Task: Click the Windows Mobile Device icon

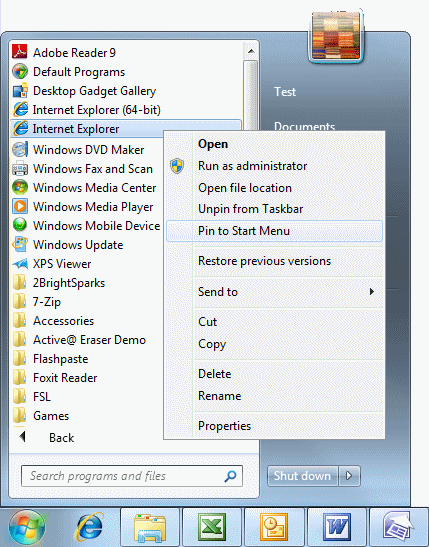Action: (20, 225)
